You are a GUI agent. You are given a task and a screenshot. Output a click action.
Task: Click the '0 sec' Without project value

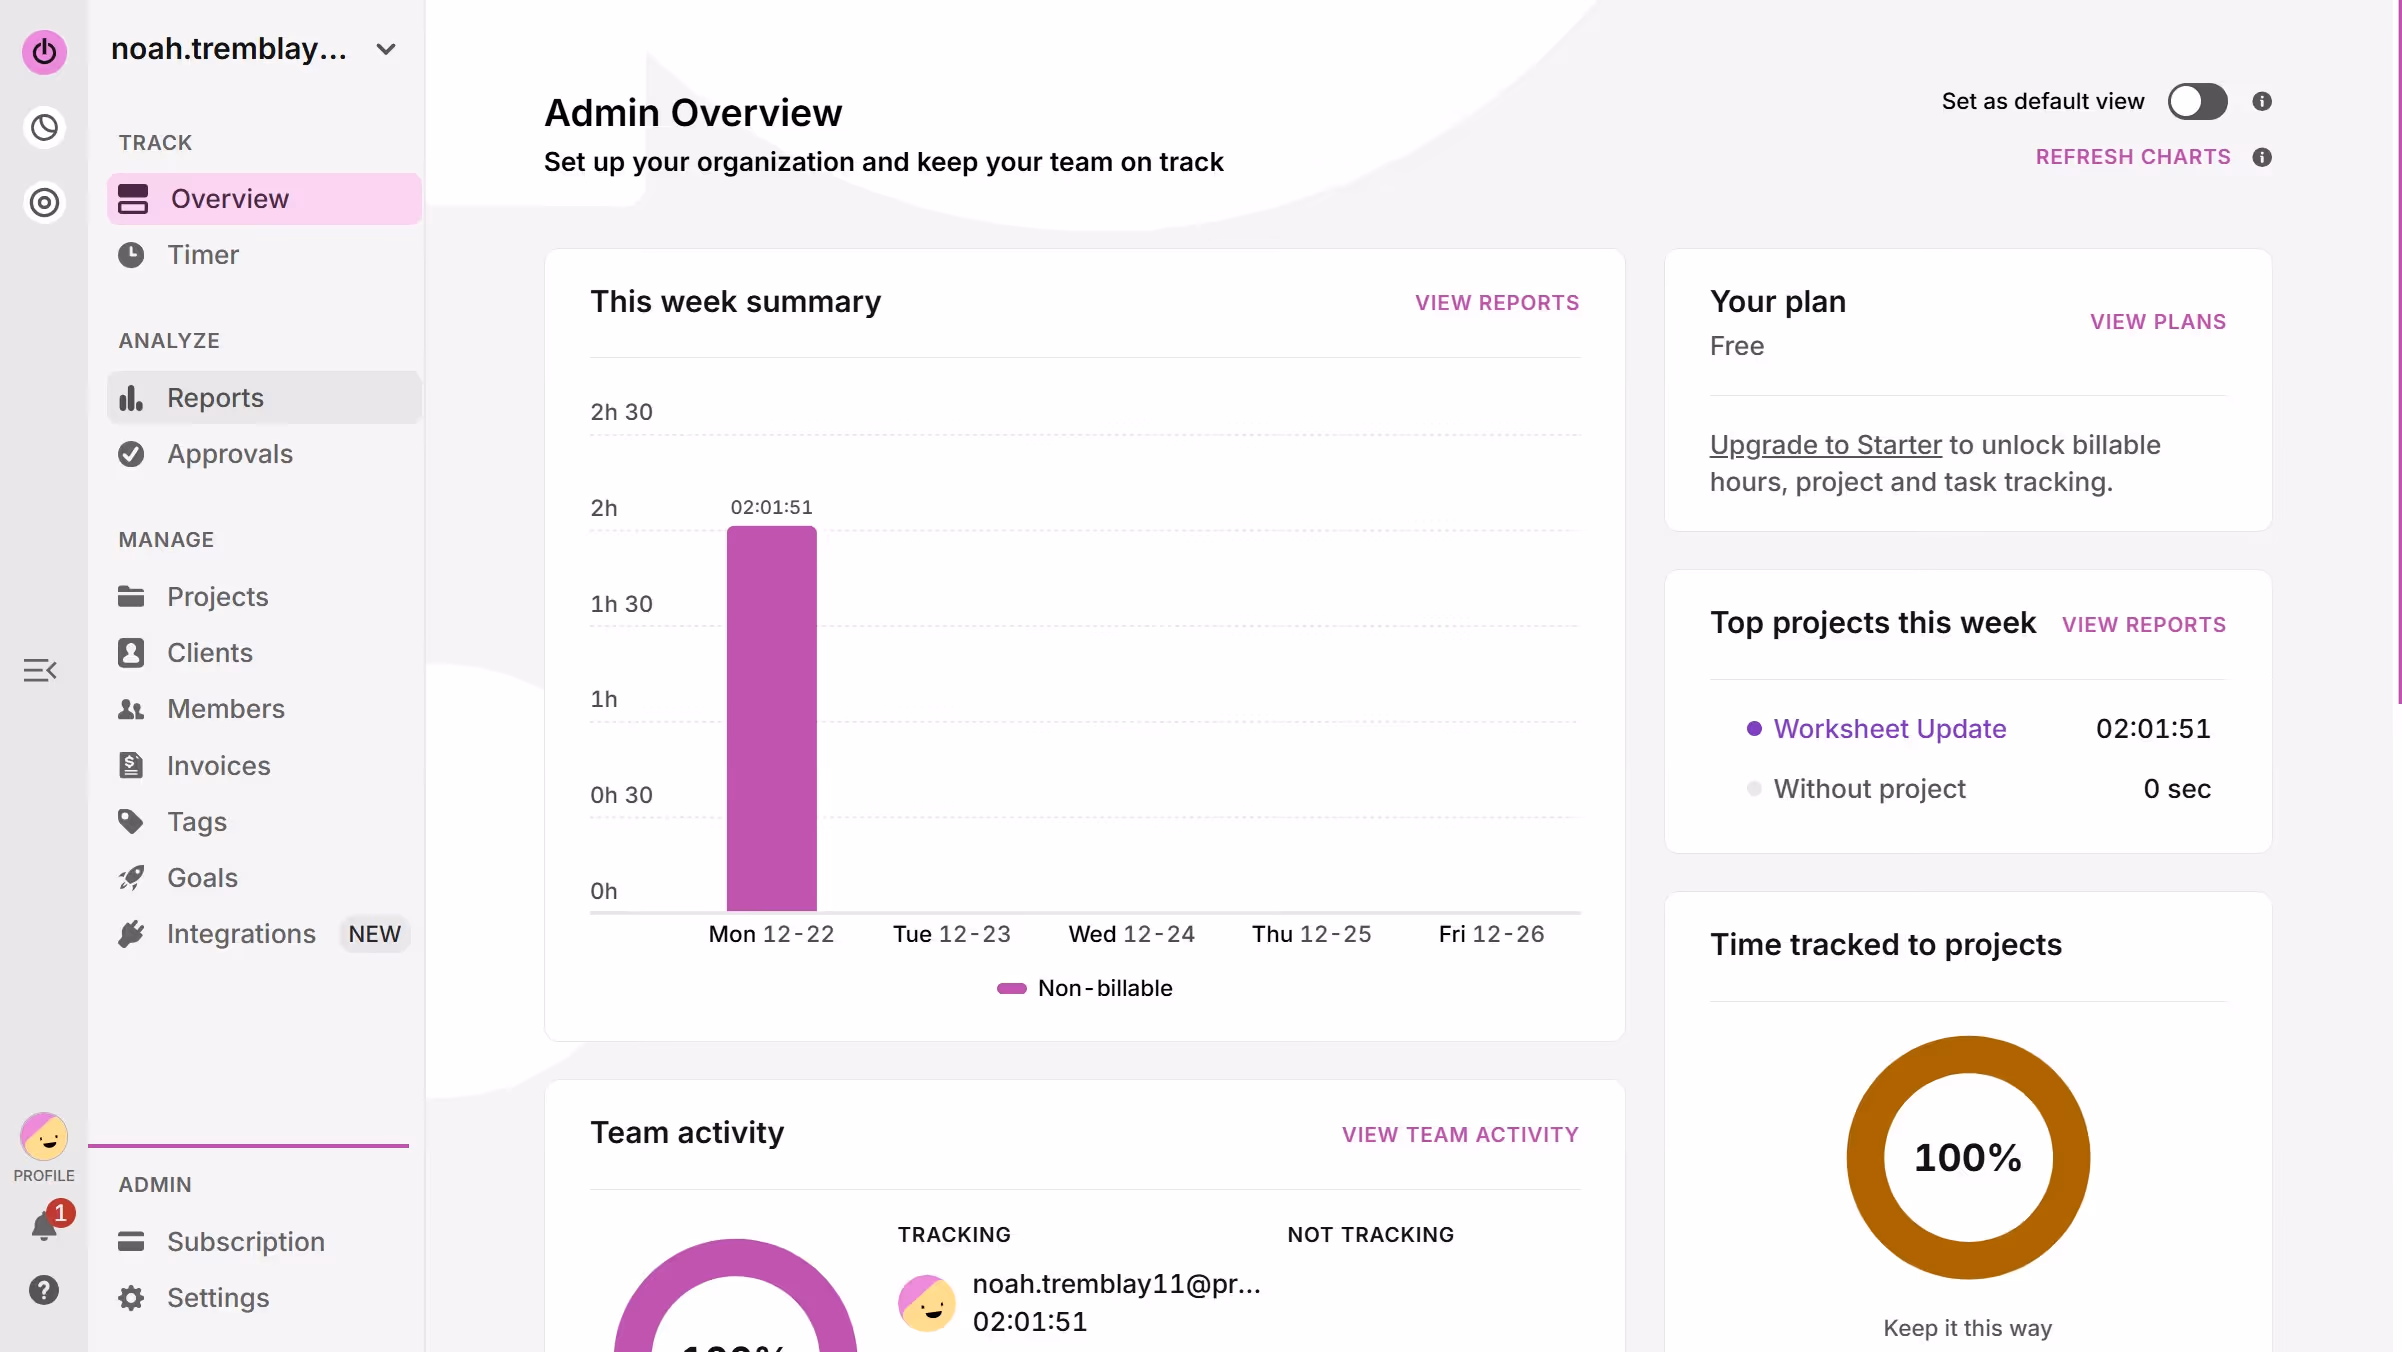(x=2177, y=789)
